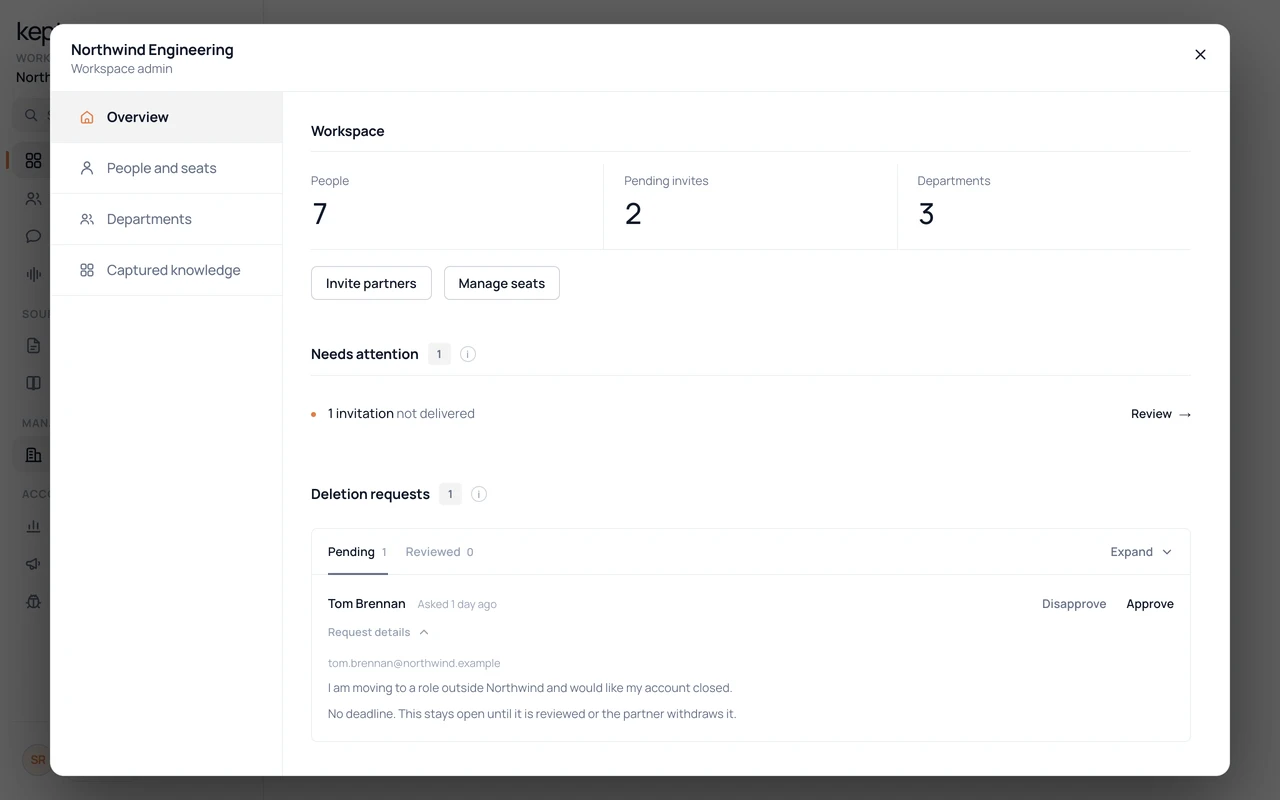
Task: Click the Invite partners button
Action: [371, 283]
